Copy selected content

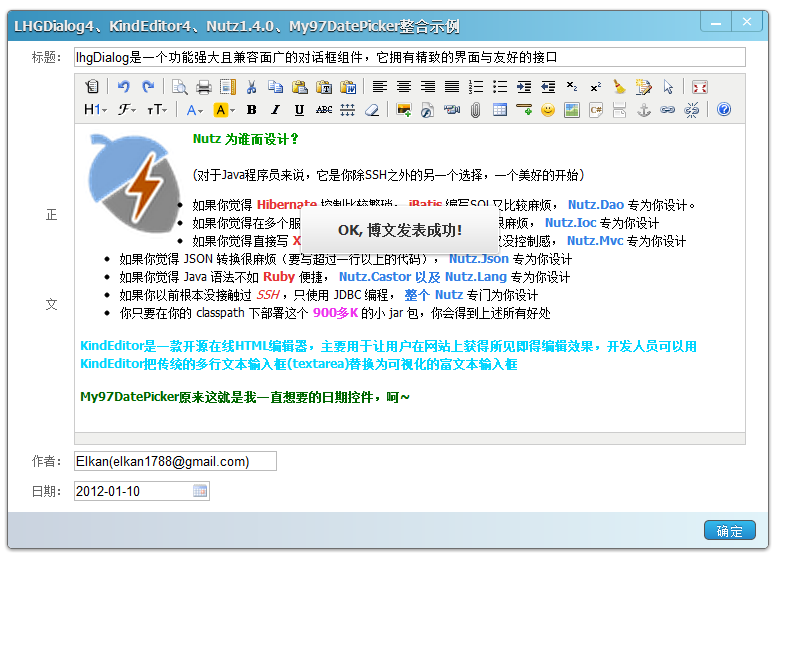[275, 87]
